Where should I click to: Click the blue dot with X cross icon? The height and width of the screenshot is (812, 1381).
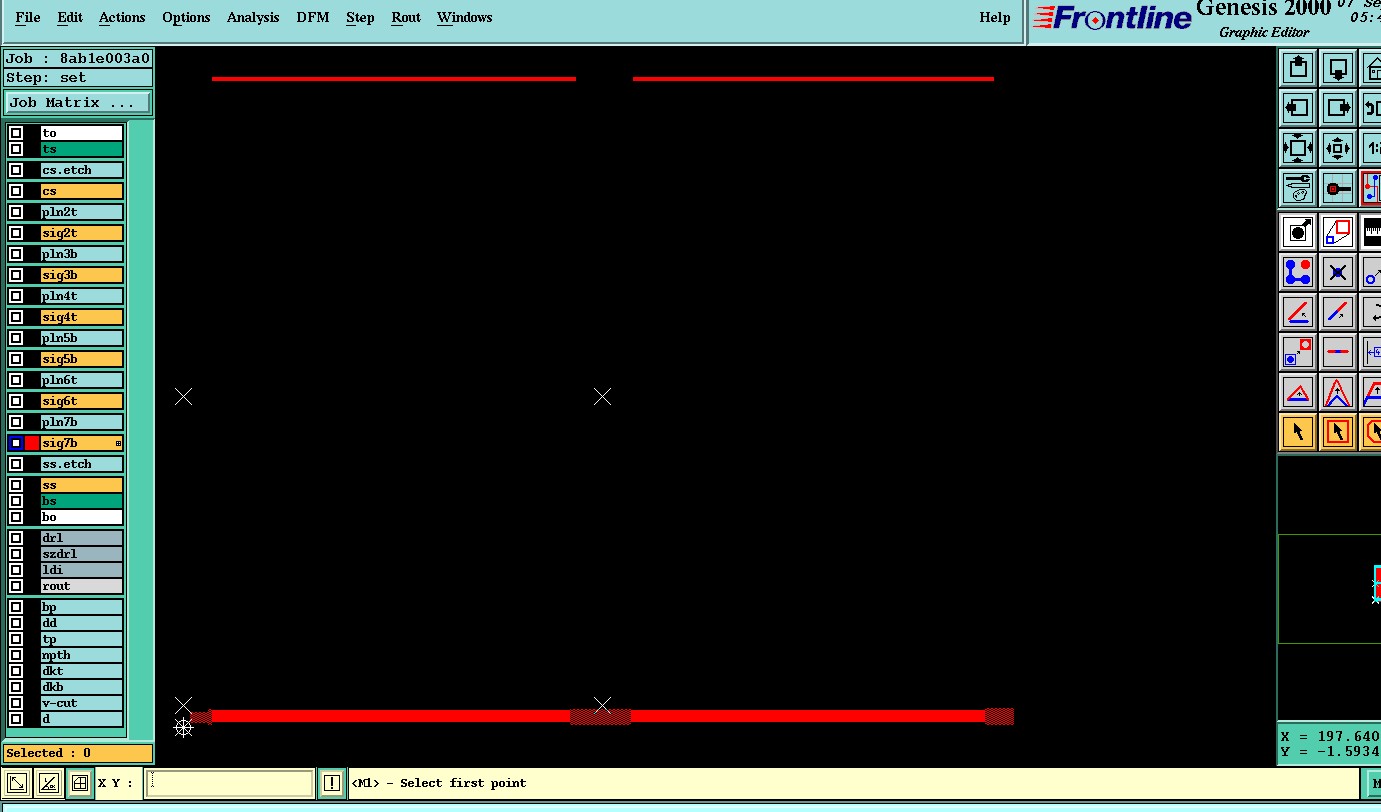pos(1337,272)
